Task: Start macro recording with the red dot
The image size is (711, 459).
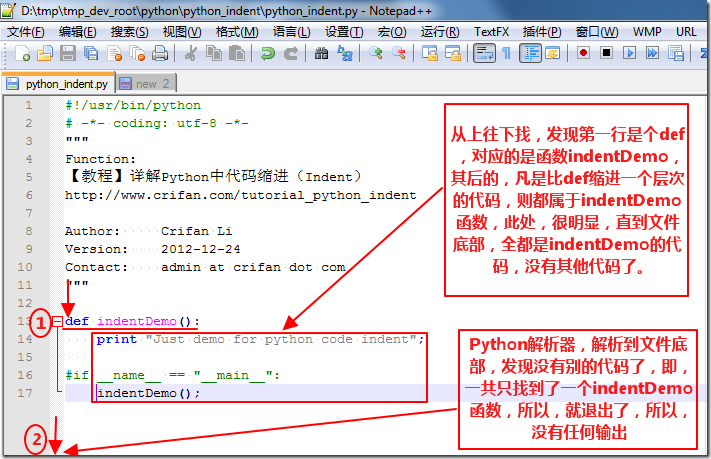Action: click(584, 53)
